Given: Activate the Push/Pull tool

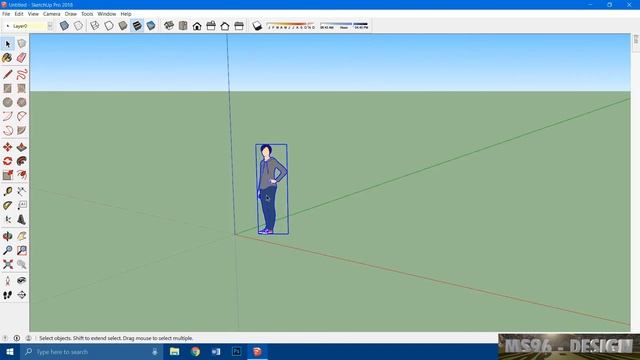Looking at the screenshot, I should coord(22,147).
